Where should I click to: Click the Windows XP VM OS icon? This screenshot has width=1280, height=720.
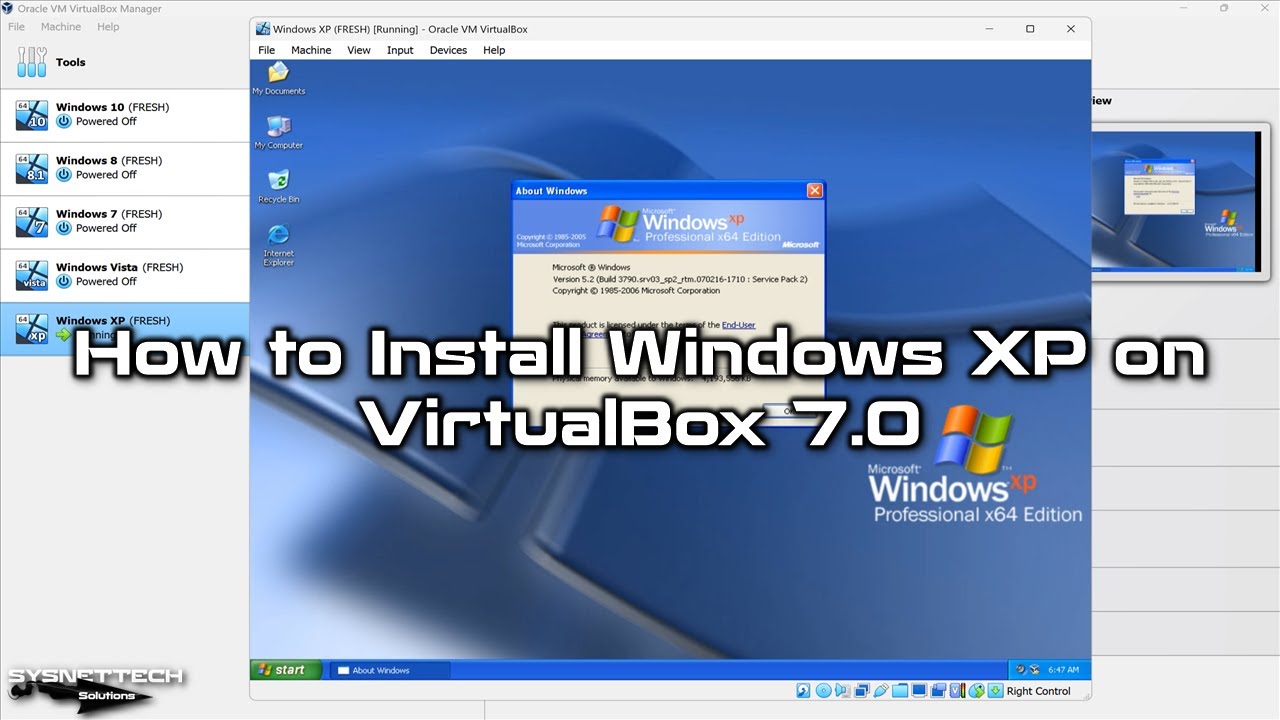[x=32, y=329]
